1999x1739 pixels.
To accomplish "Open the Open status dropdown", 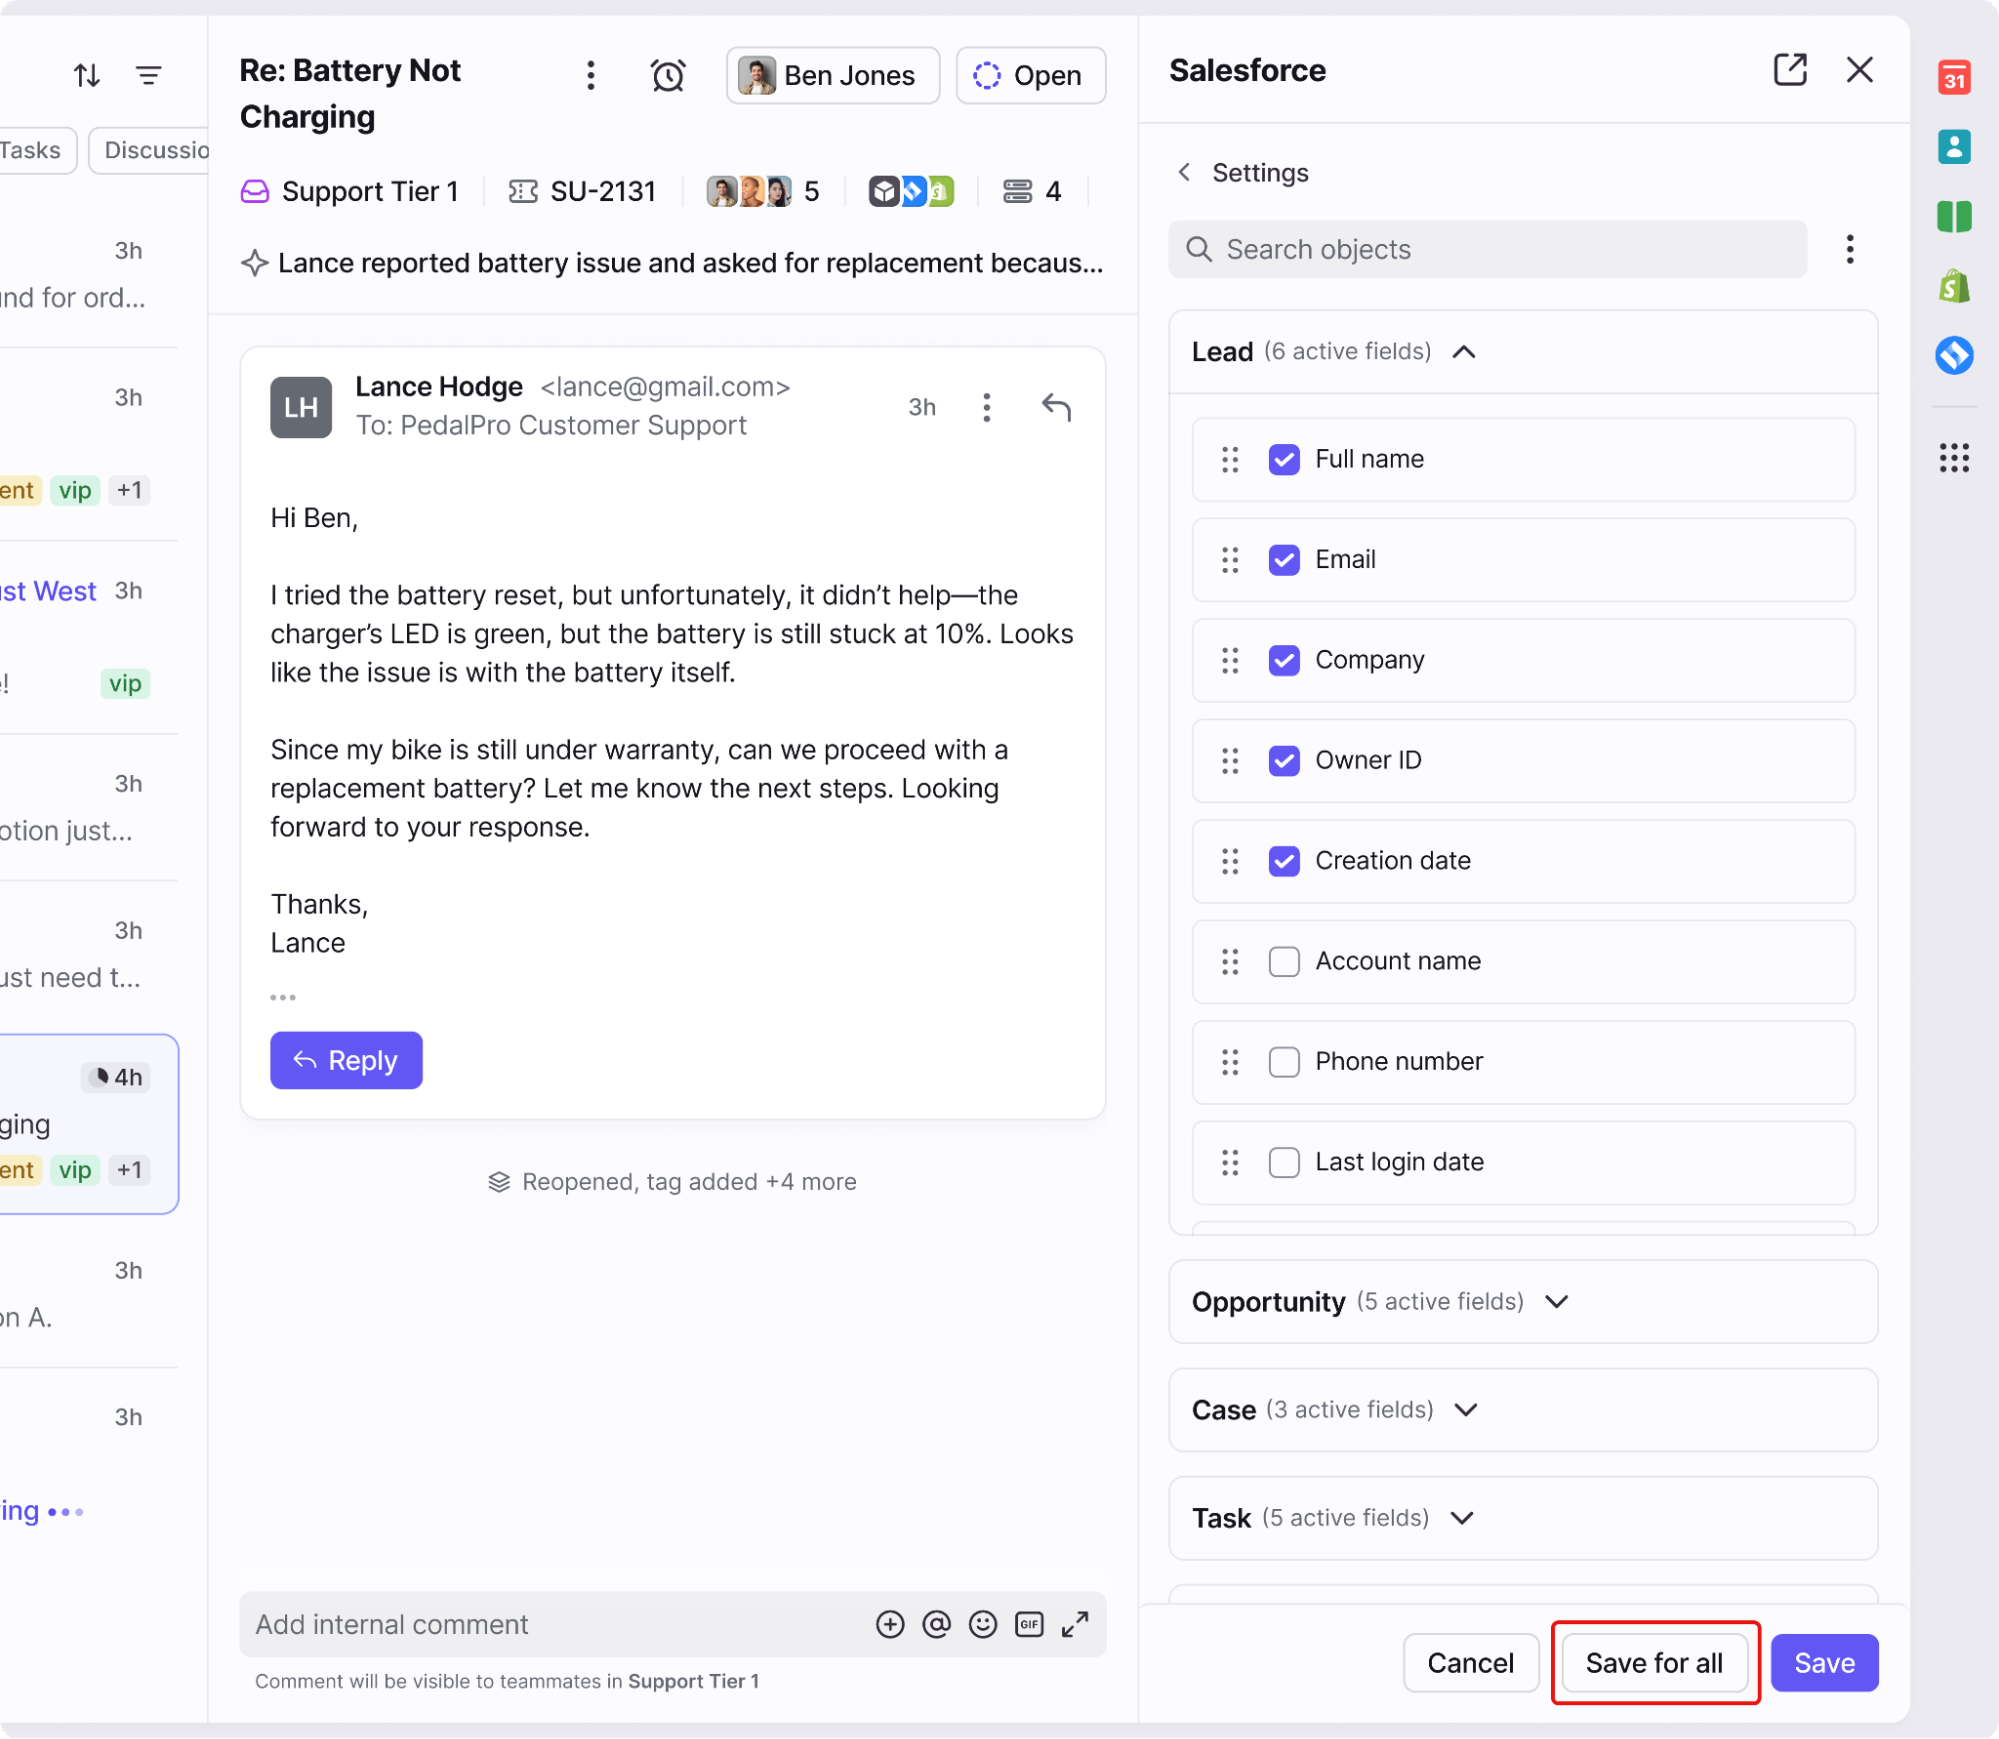I will 1030,75.
